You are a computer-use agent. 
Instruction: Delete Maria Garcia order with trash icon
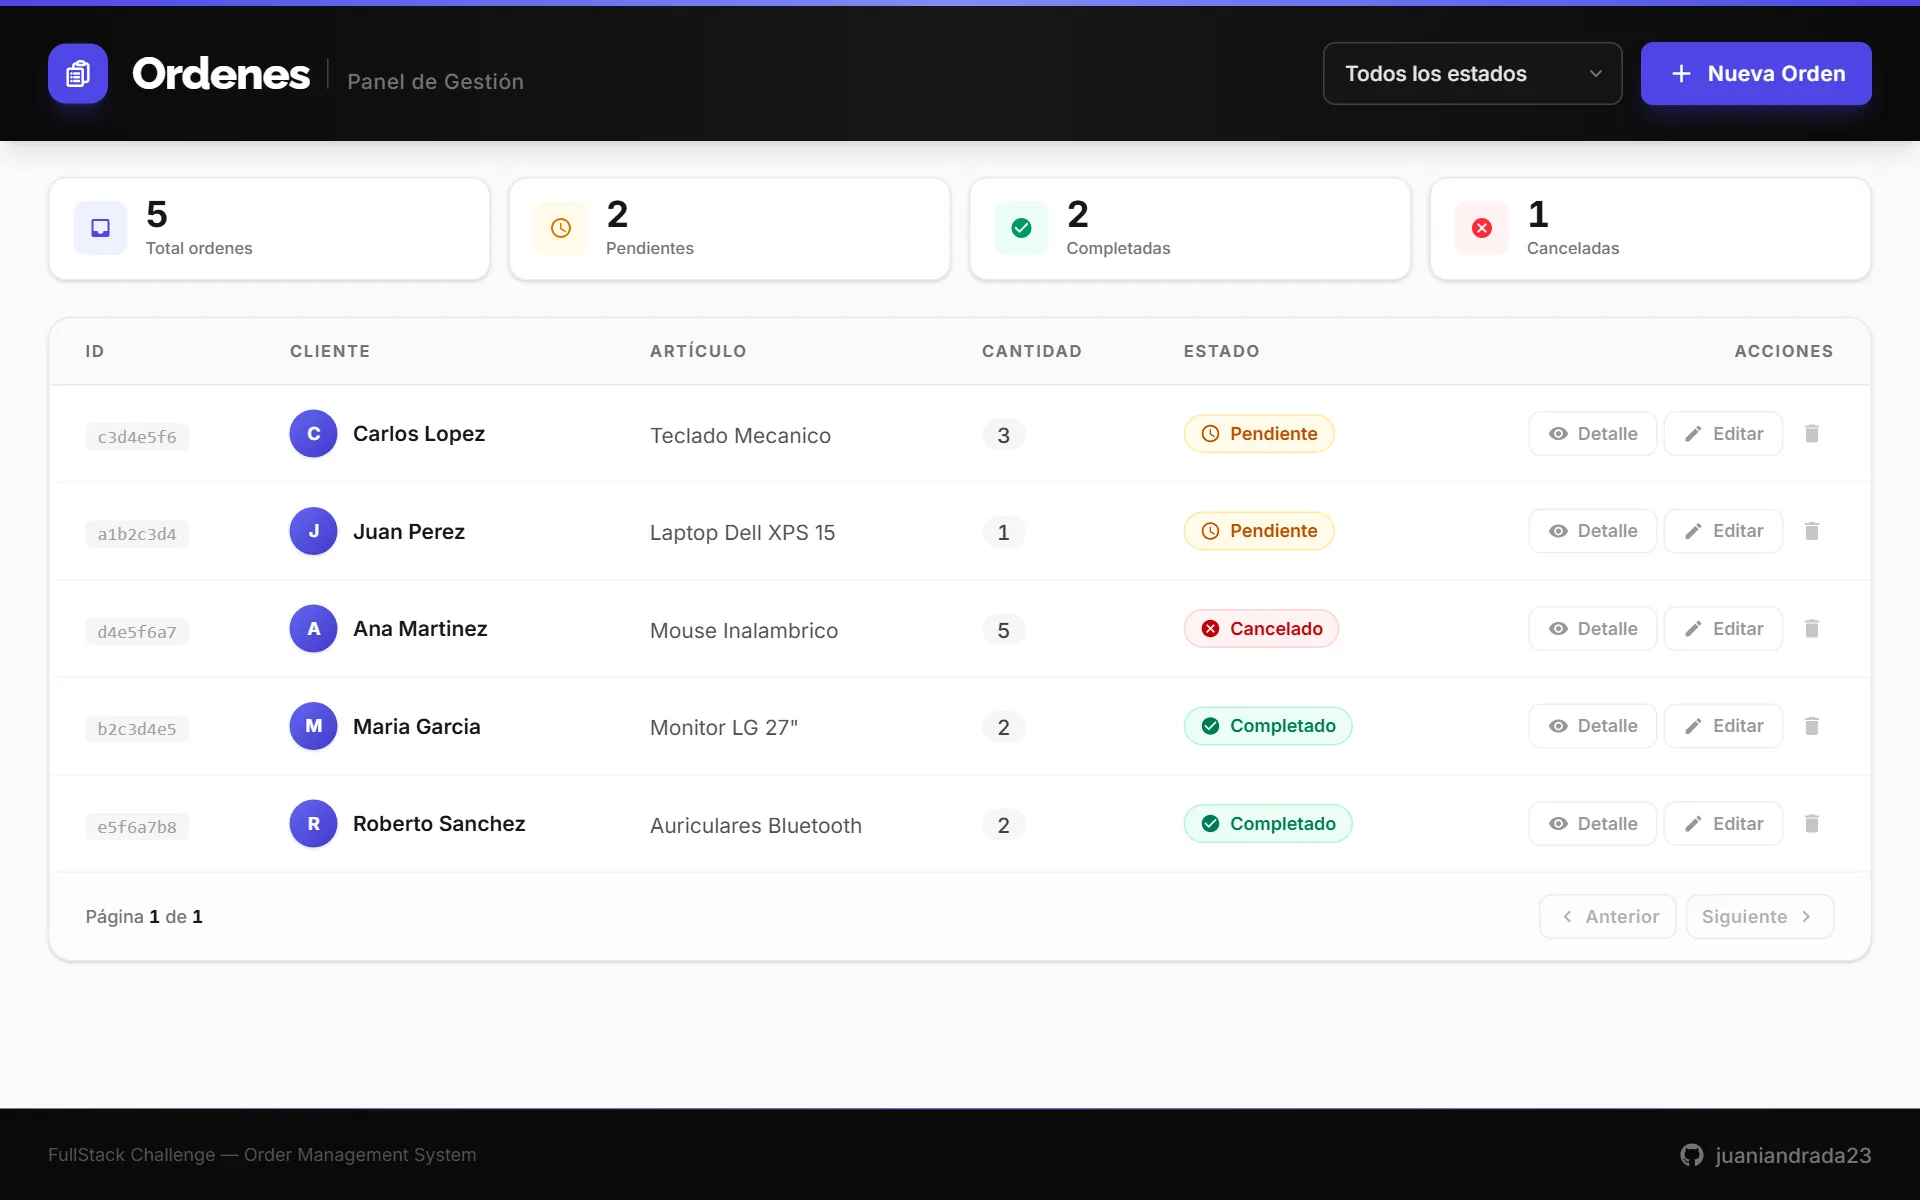point(1811,726)
